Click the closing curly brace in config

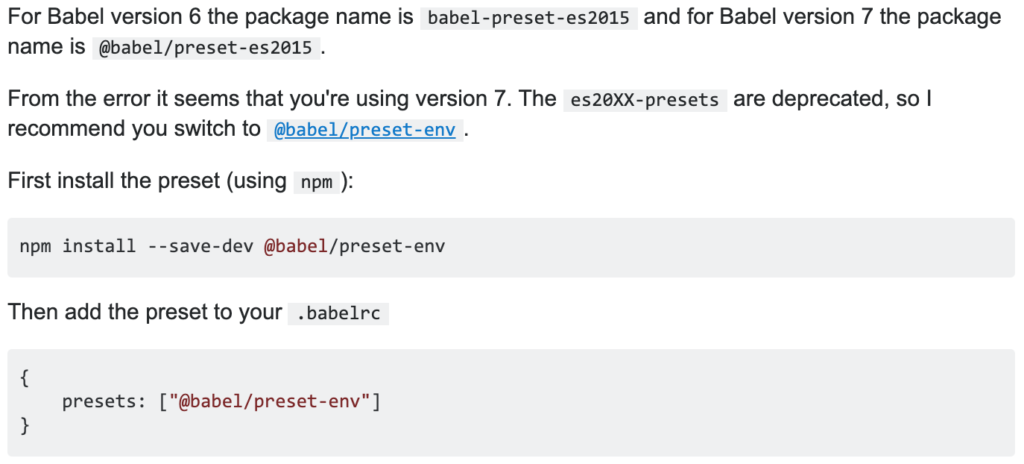pos(25,425)
